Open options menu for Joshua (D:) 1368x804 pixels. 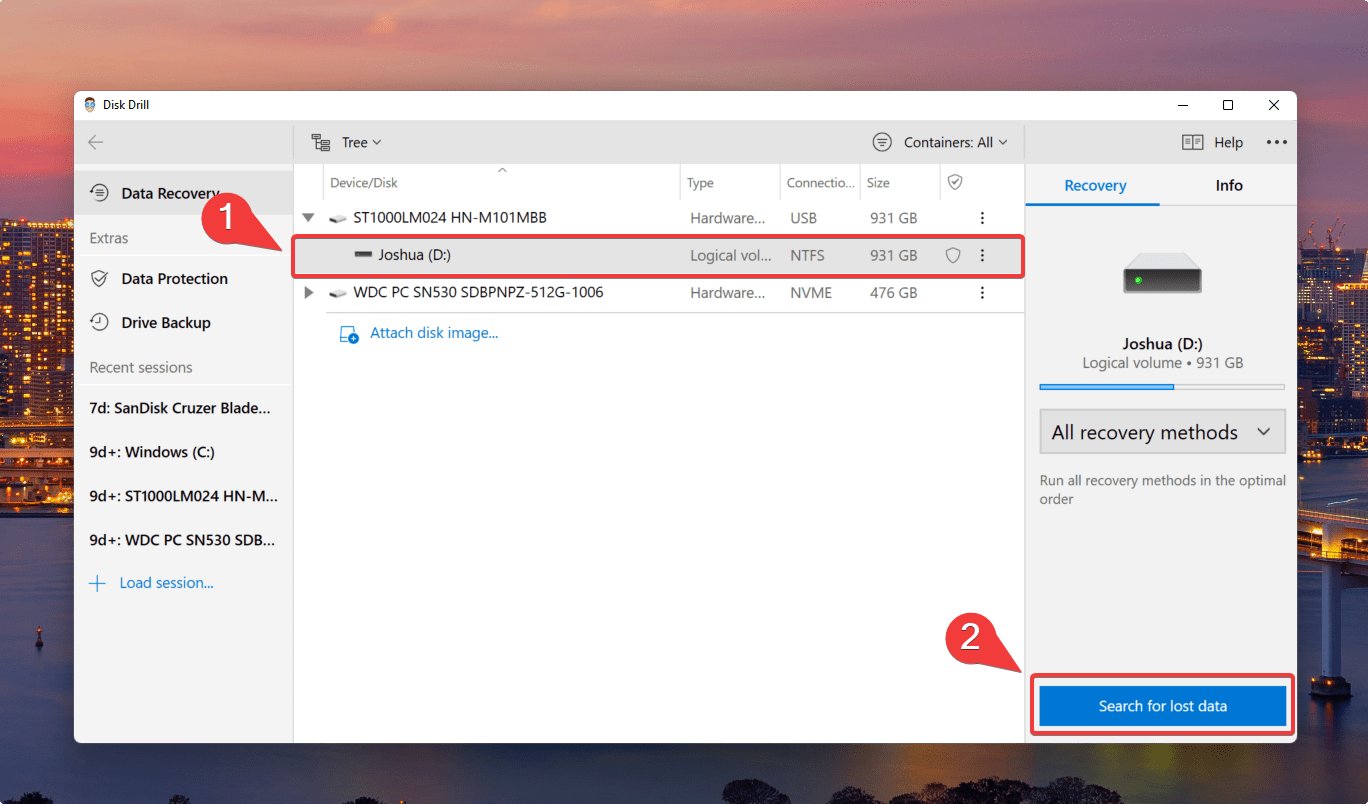[x=982, y=255]
